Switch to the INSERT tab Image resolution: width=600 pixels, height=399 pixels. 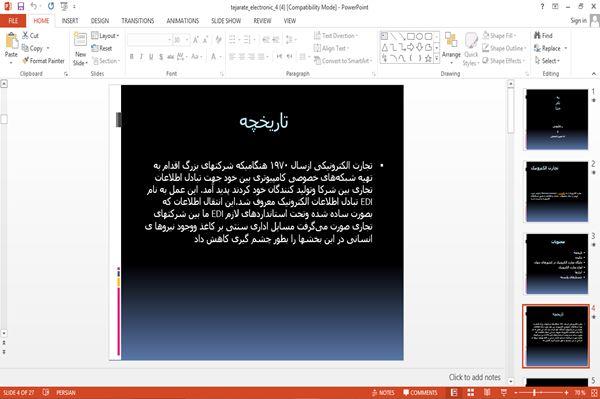point(70,21)
